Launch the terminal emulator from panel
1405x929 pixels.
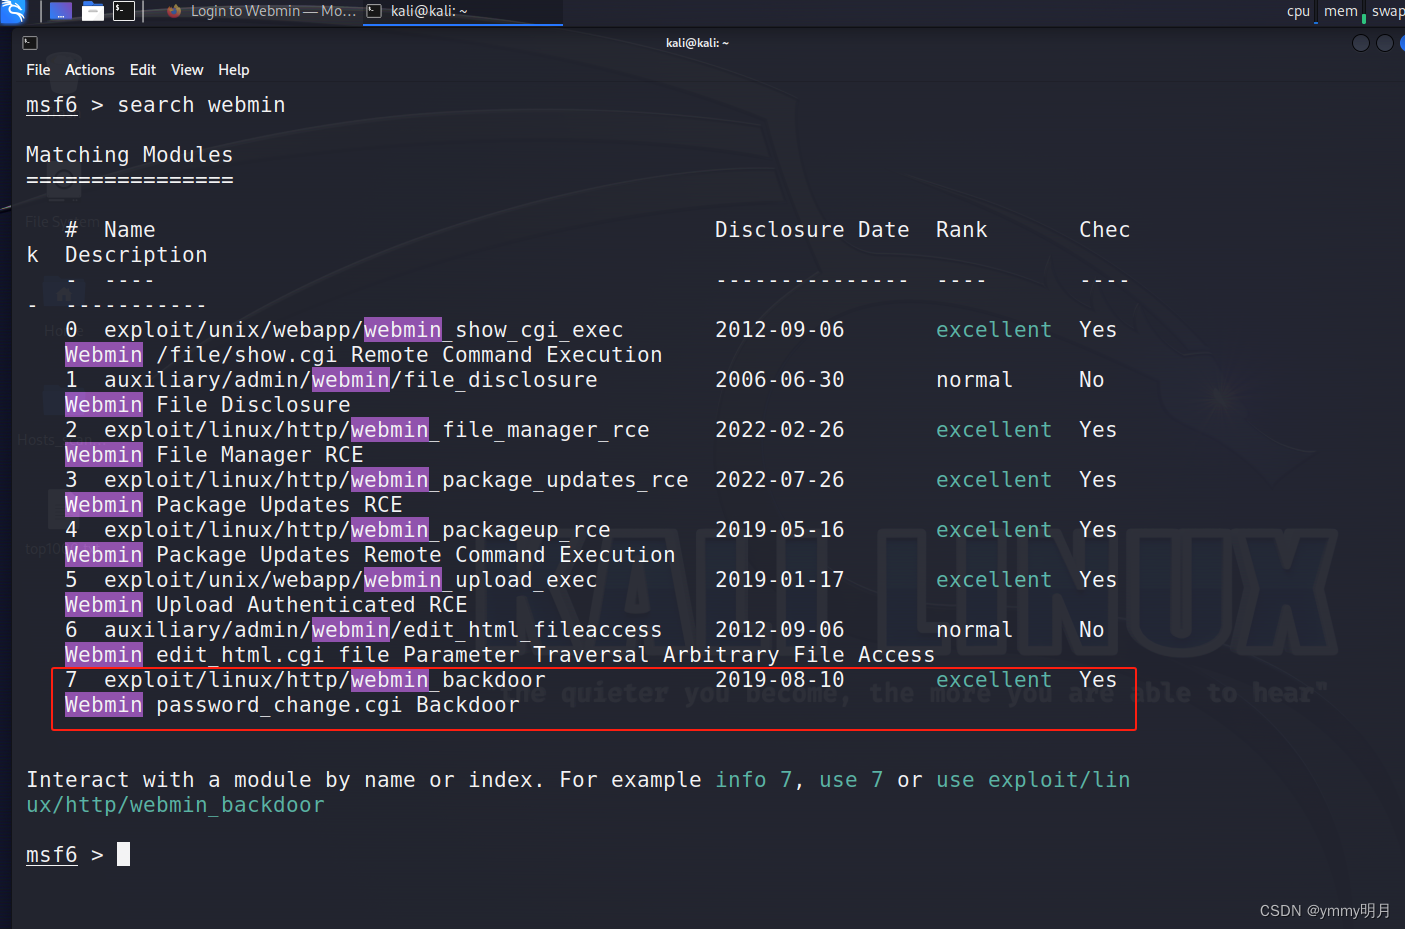(124, 11)
